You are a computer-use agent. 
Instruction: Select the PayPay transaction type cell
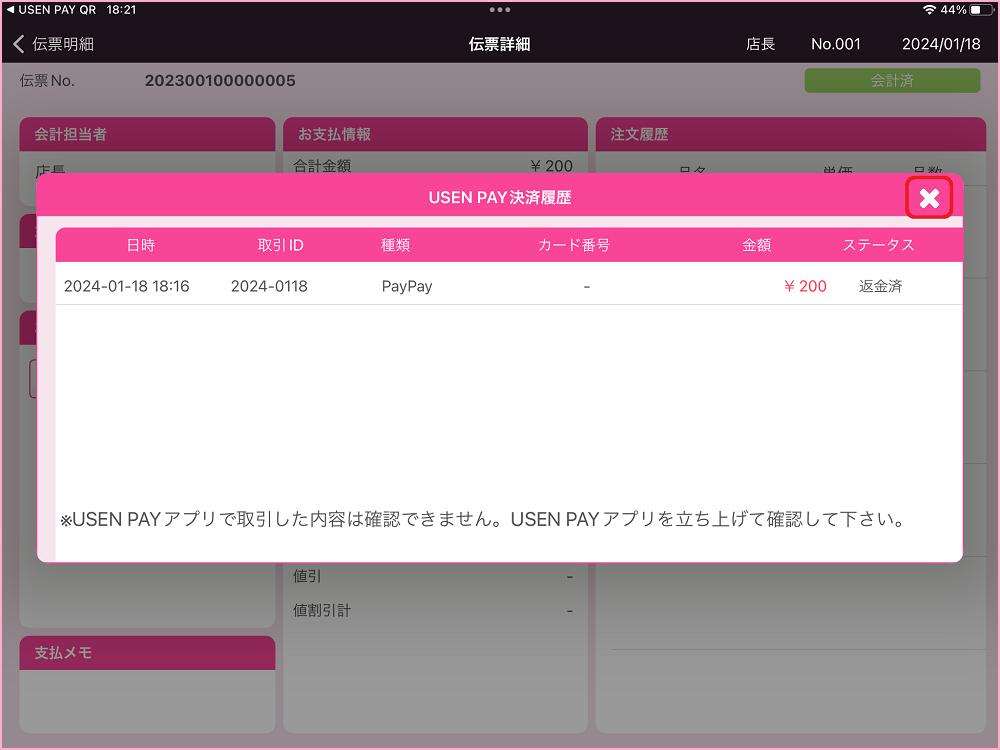click(407, 286)
